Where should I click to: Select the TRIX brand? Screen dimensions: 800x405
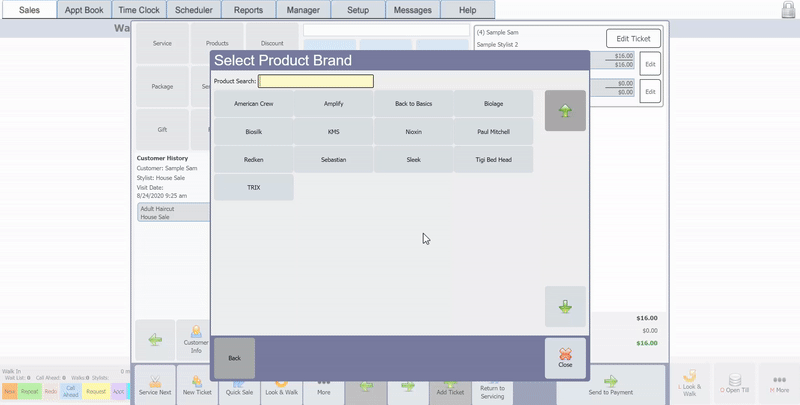click(x=254, y=187)
